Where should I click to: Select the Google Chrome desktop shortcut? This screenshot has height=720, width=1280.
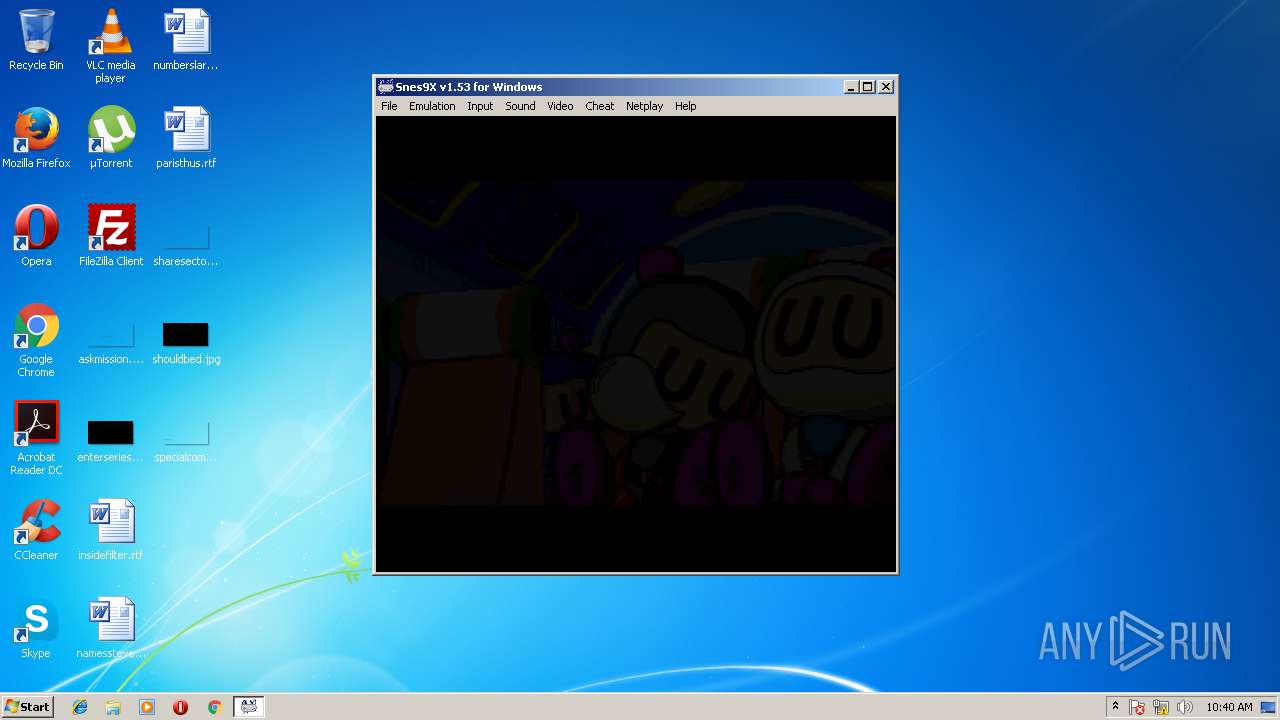(x=36, y=341)
